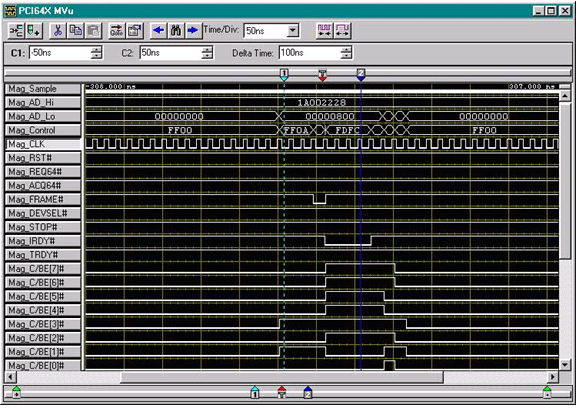This screenshot has height=410, width=581.
Task: Maximize the PCI64X MVu window
Action: (x=551, y=11)
